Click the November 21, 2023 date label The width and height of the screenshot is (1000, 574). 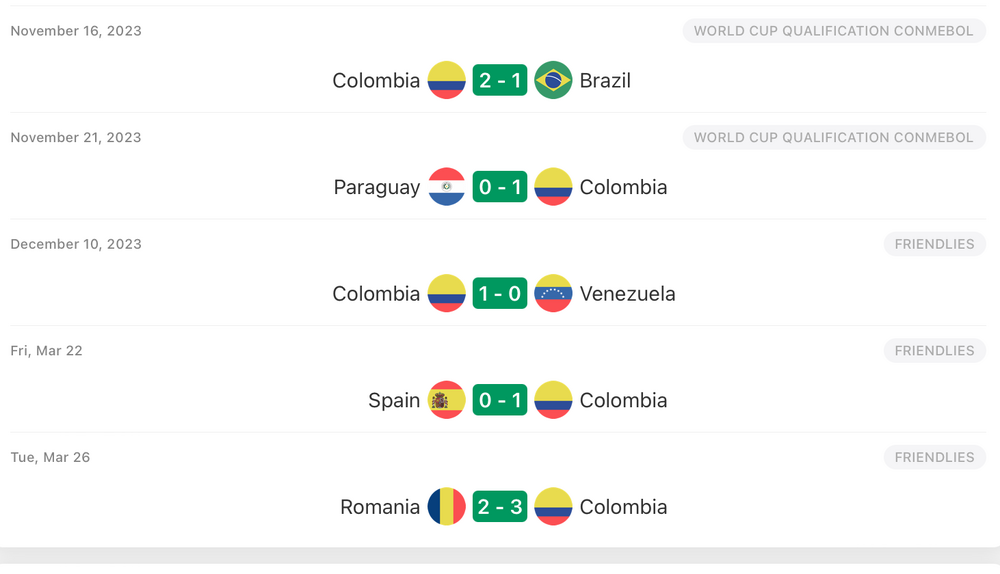pyautogui.click(x=76, y=138)
